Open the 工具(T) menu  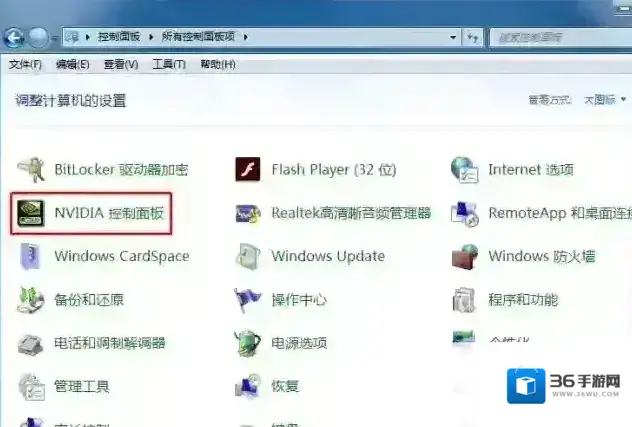[169, 64]
